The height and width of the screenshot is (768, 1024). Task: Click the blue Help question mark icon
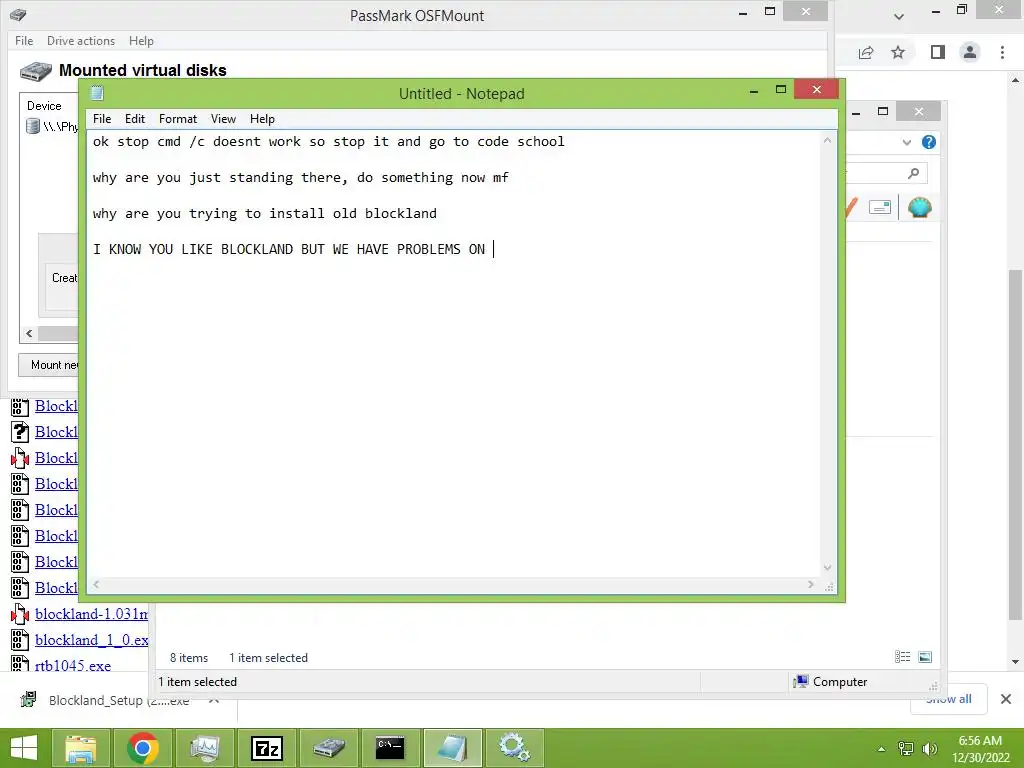click(x=929, y=142)
